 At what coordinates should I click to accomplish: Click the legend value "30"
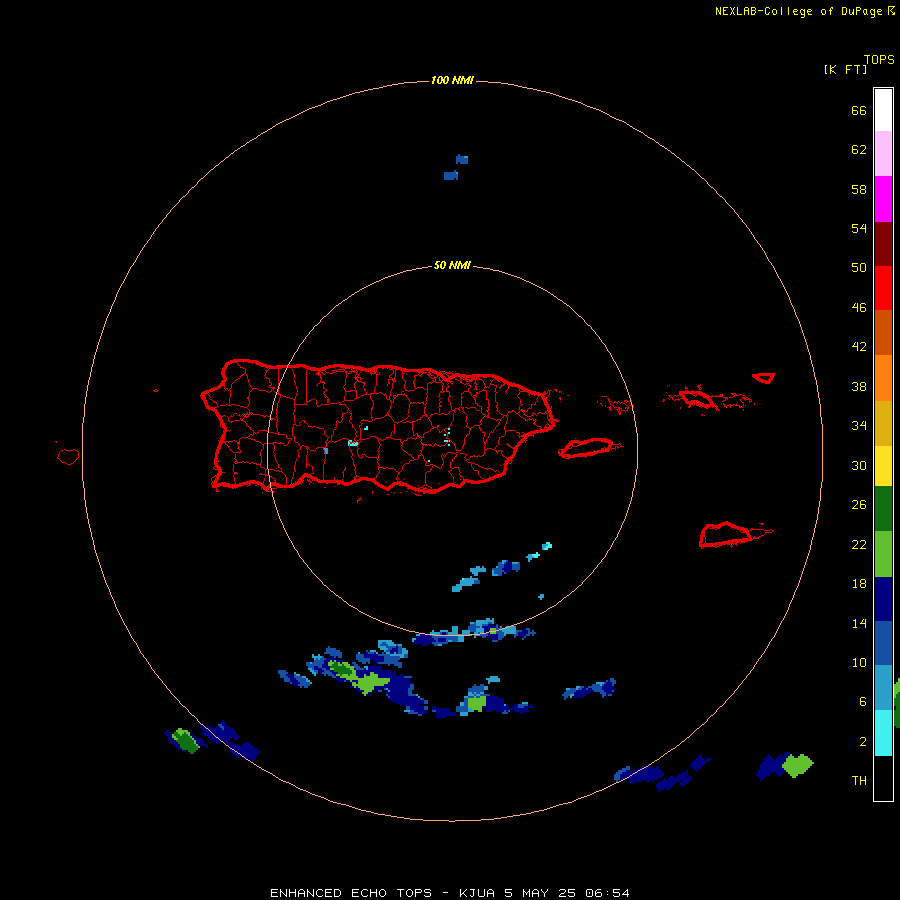pyautogui.click(x=859, y=465)
